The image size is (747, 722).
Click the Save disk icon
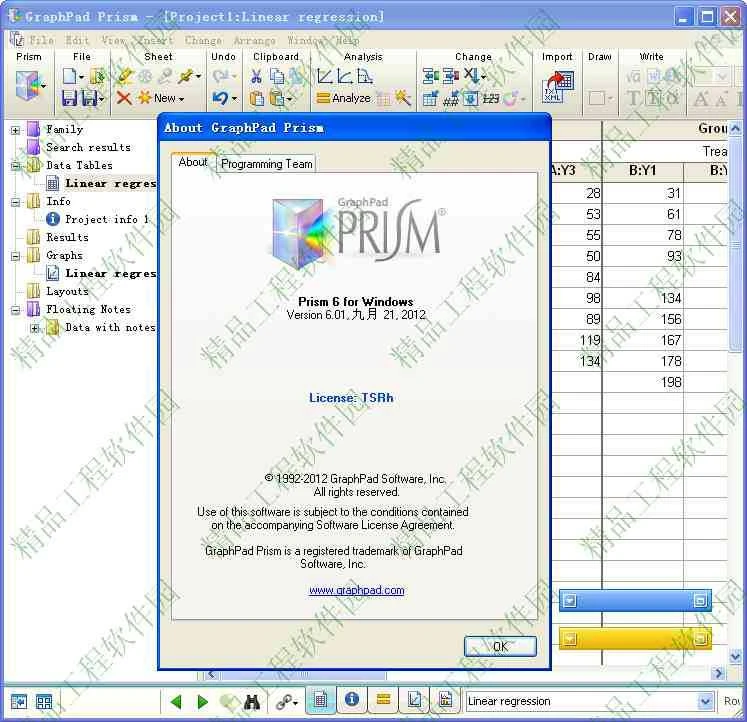coord(70,98)
